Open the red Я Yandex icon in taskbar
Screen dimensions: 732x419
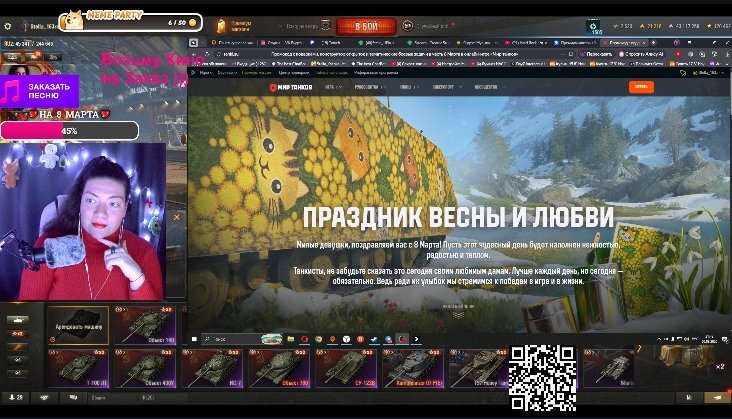tap(360, 339)
